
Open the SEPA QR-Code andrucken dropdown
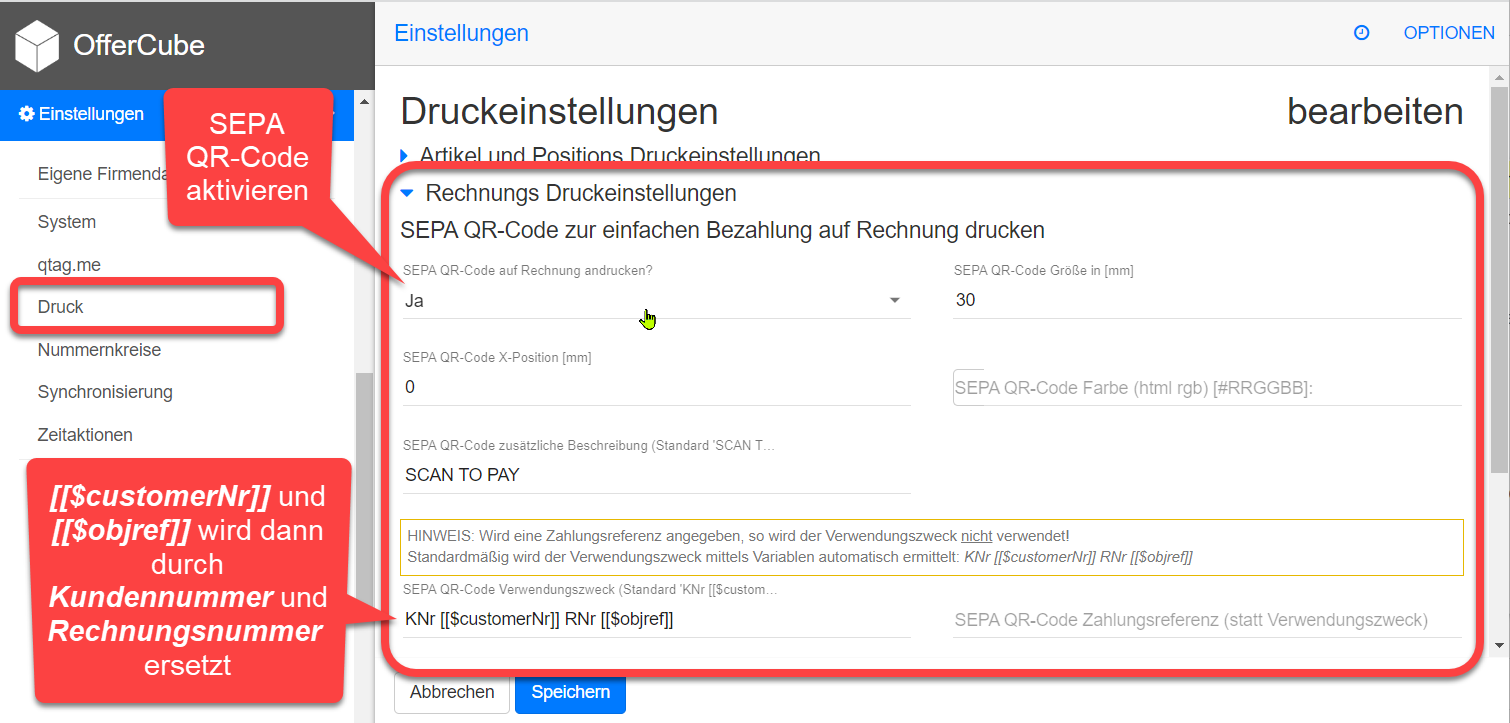click(656, 300)
